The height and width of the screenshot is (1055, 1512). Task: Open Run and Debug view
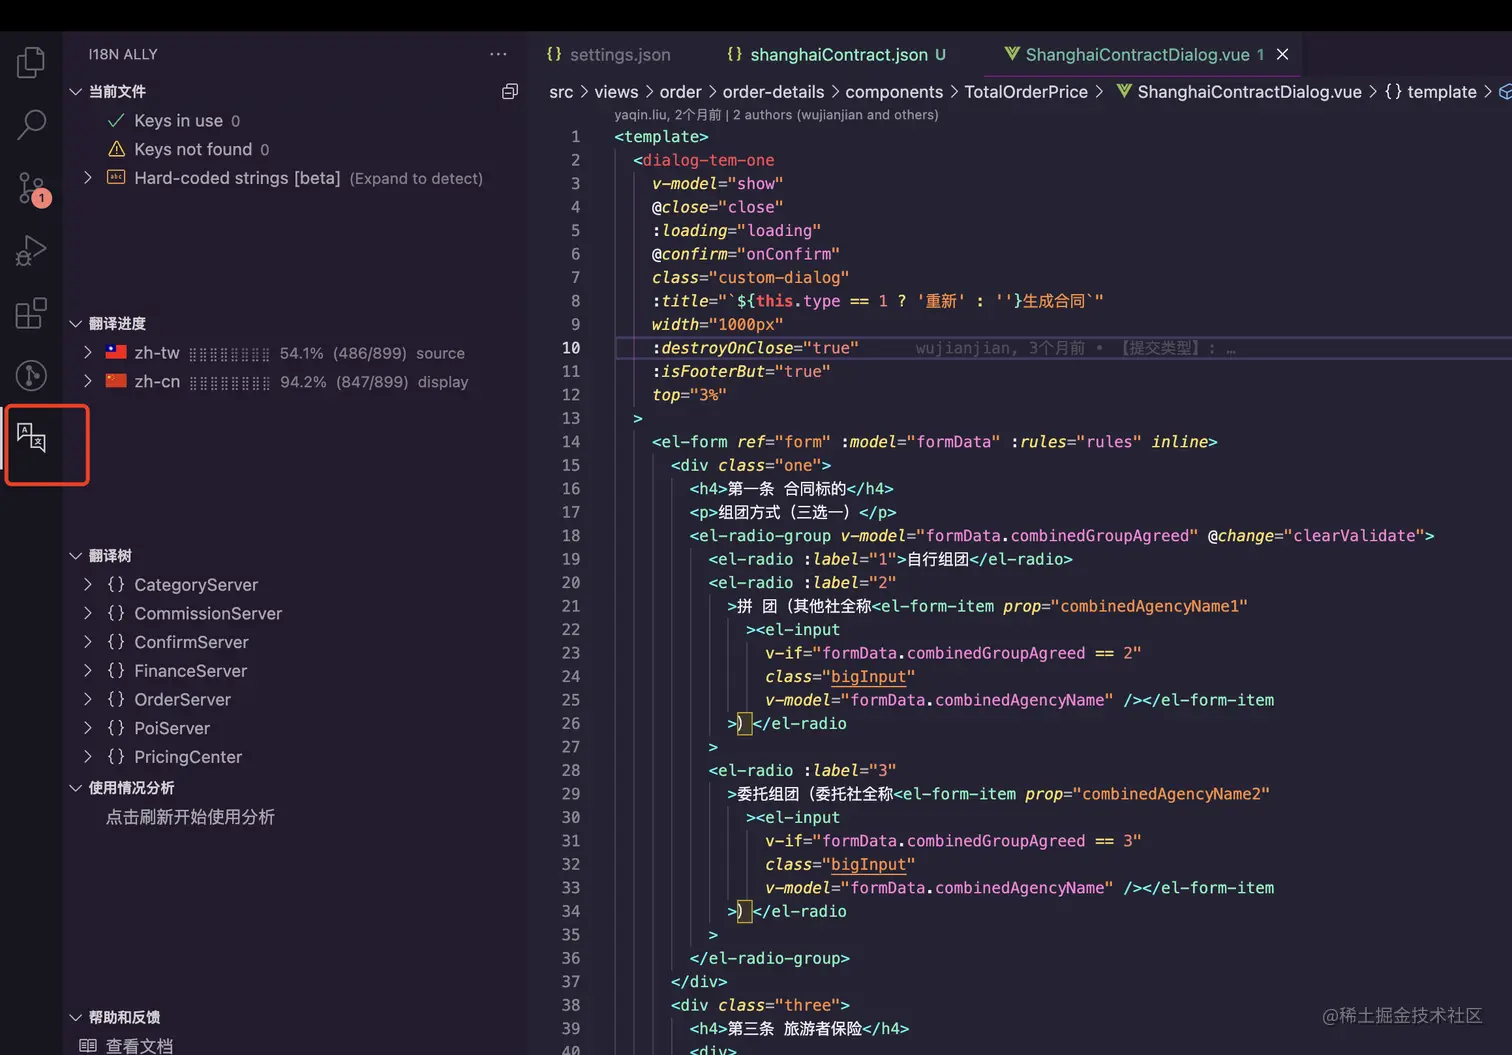(31, 251)
